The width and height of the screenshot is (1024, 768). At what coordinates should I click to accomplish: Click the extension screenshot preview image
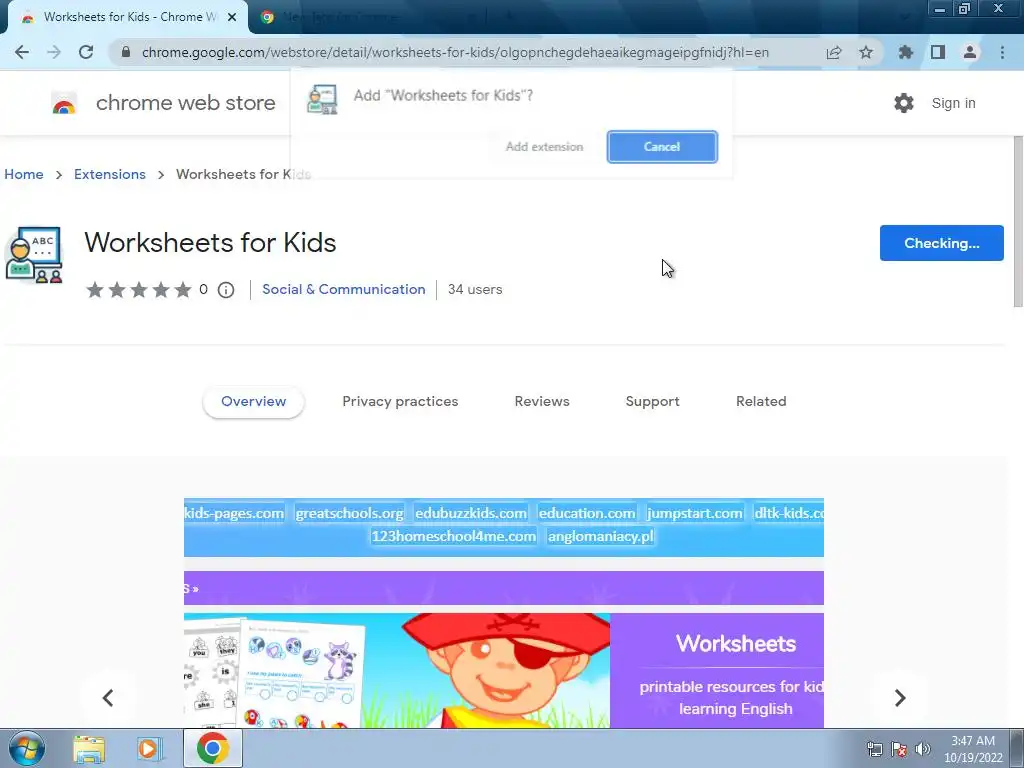(x=504, y=613)
